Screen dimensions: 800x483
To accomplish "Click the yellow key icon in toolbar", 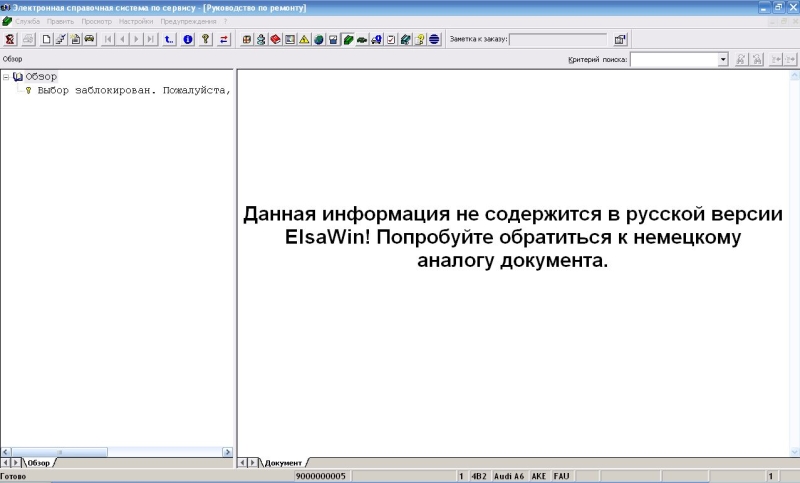I will click(x=205, y=39).
